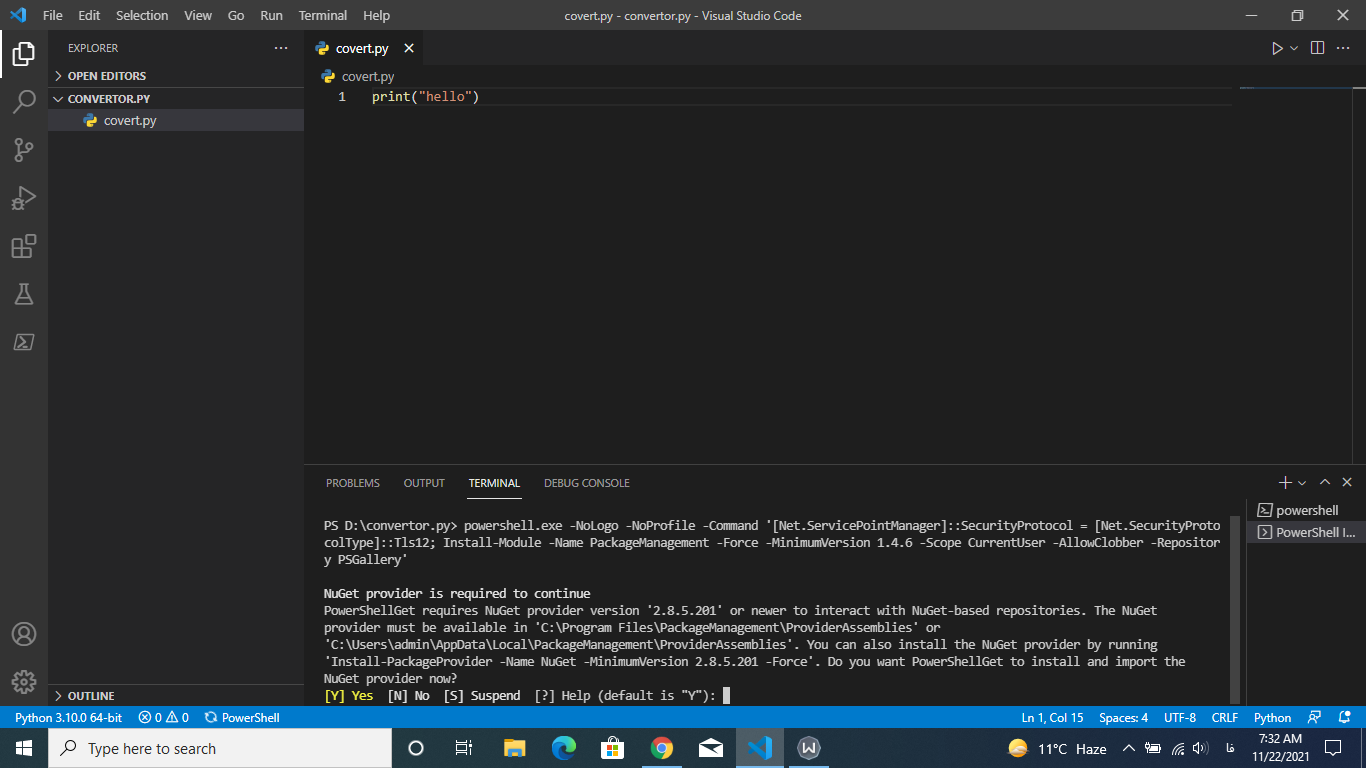Open the Extensions view
The image size is (1366, 768).
pos(24,246)
